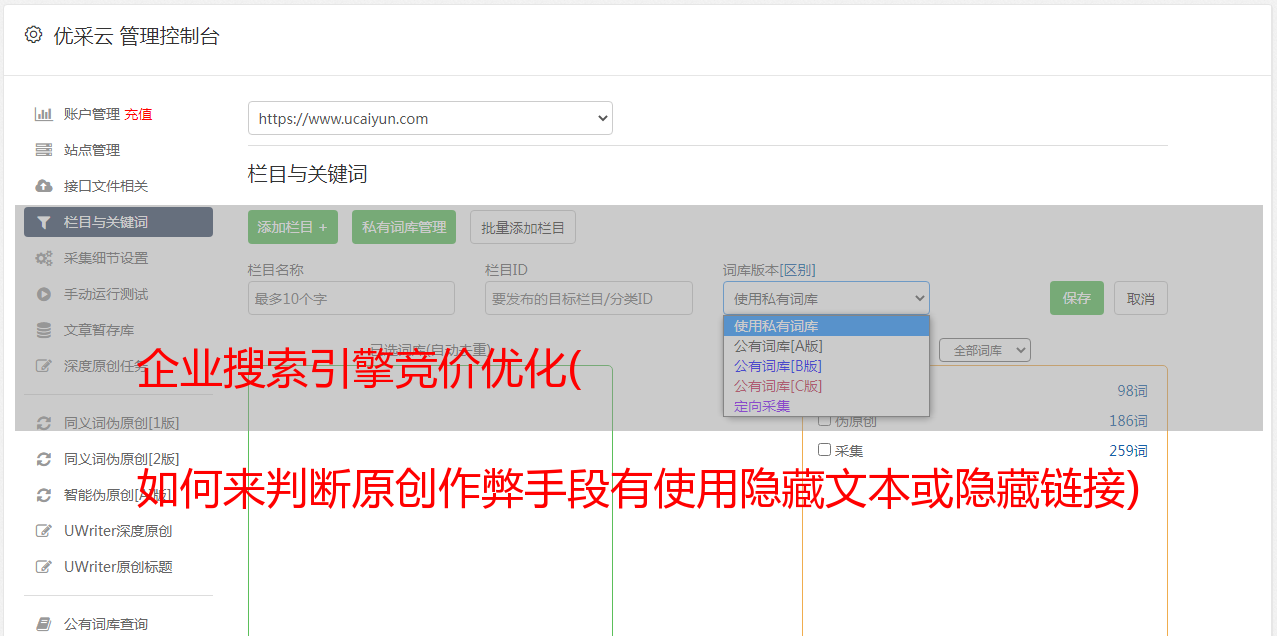Click the 手动运行测试 play icon
1277x636 pixels.
(43, 294)
